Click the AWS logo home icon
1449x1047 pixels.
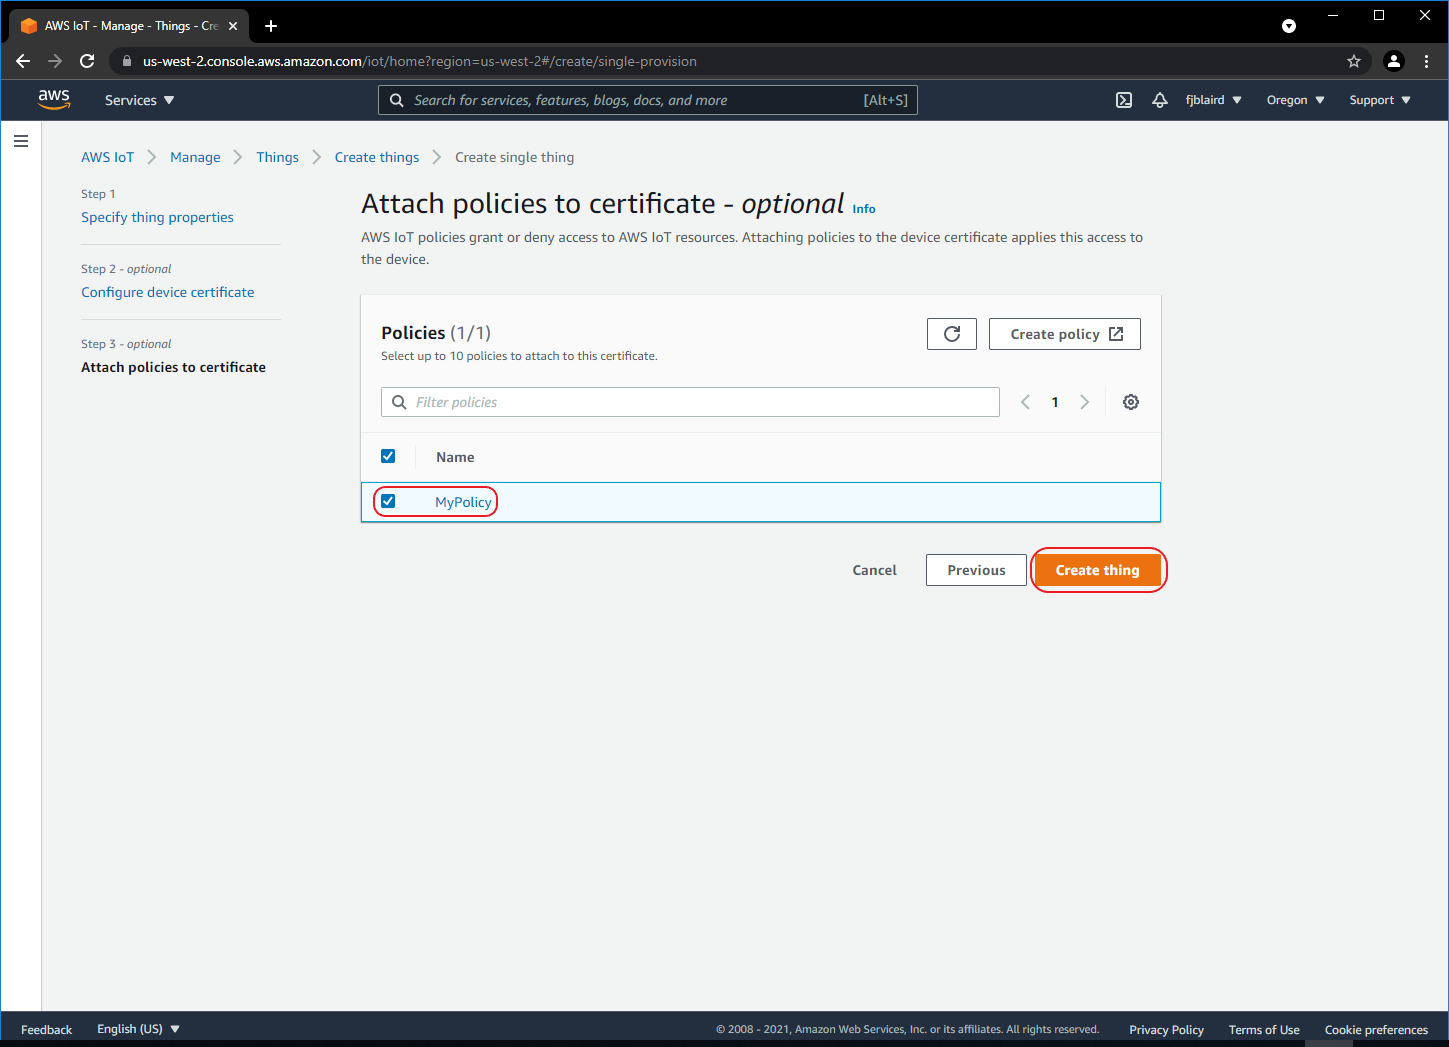(54, 99)
